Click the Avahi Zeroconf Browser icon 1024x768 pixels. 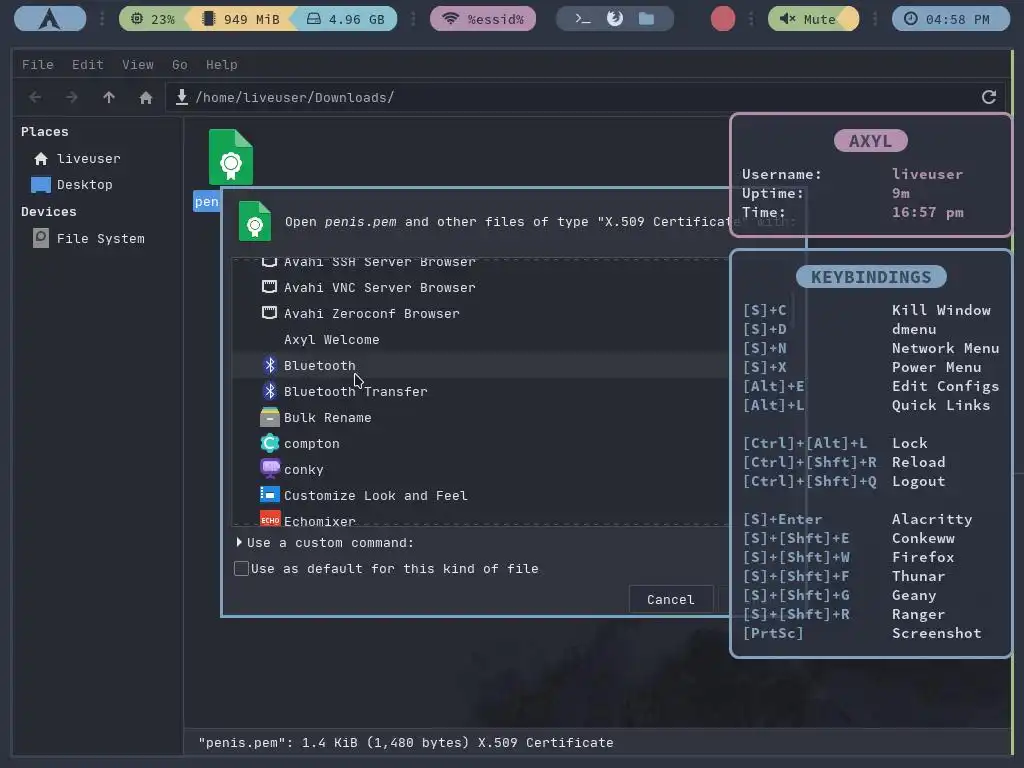click(x=269, y=313)
